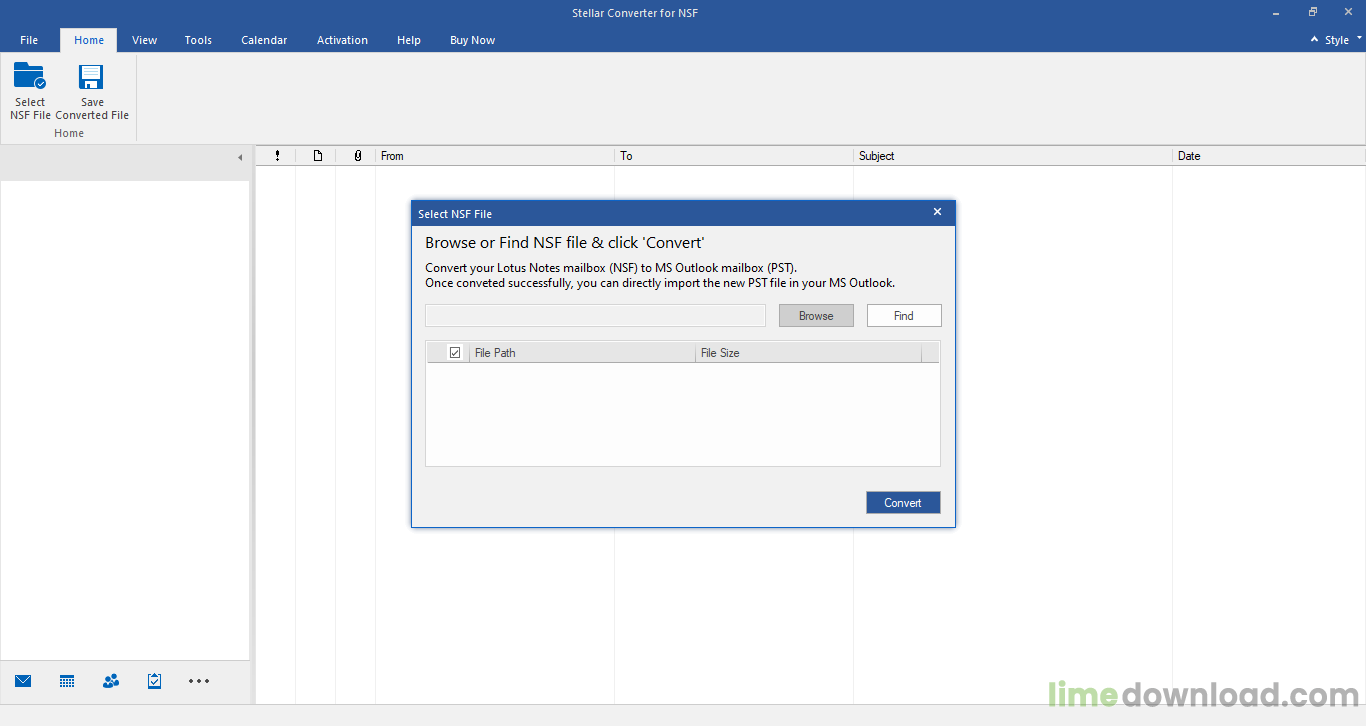Click the NSF file path input field
Image resolution: width=1366 pixels, height=726 pixels.
[595, 316]
